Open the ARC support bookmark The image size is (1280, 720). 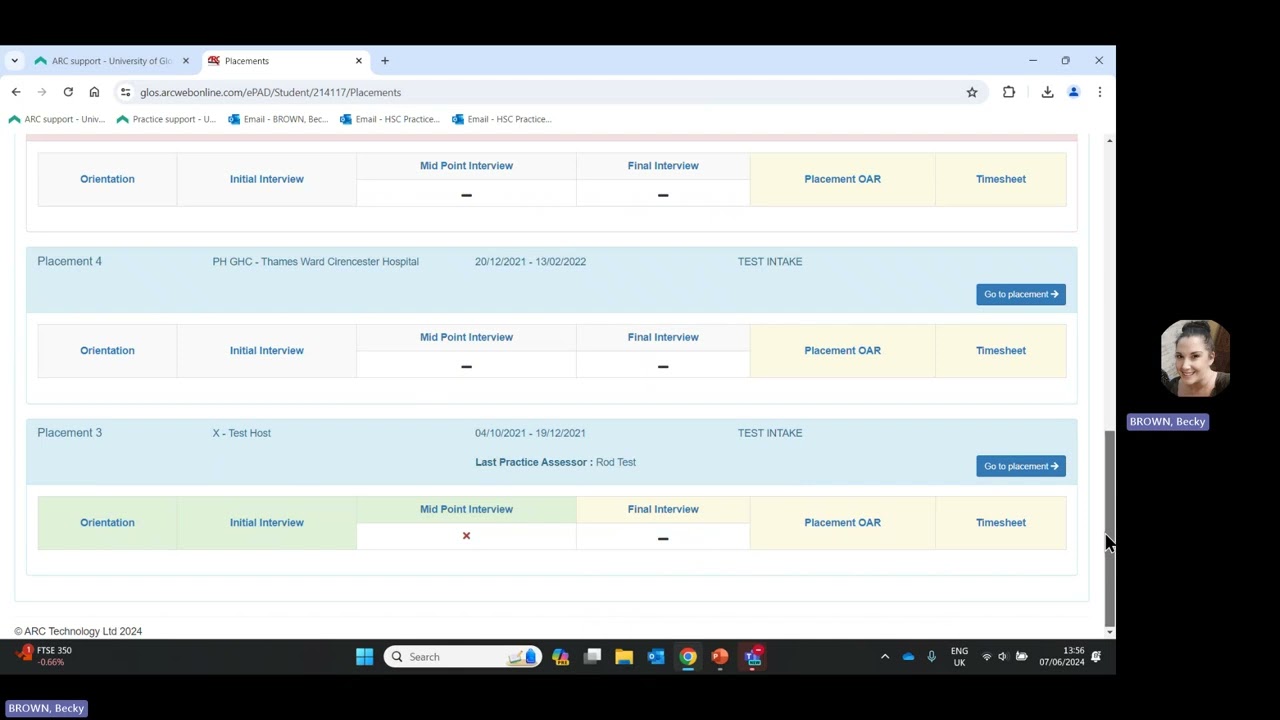[x=57, y=119]
